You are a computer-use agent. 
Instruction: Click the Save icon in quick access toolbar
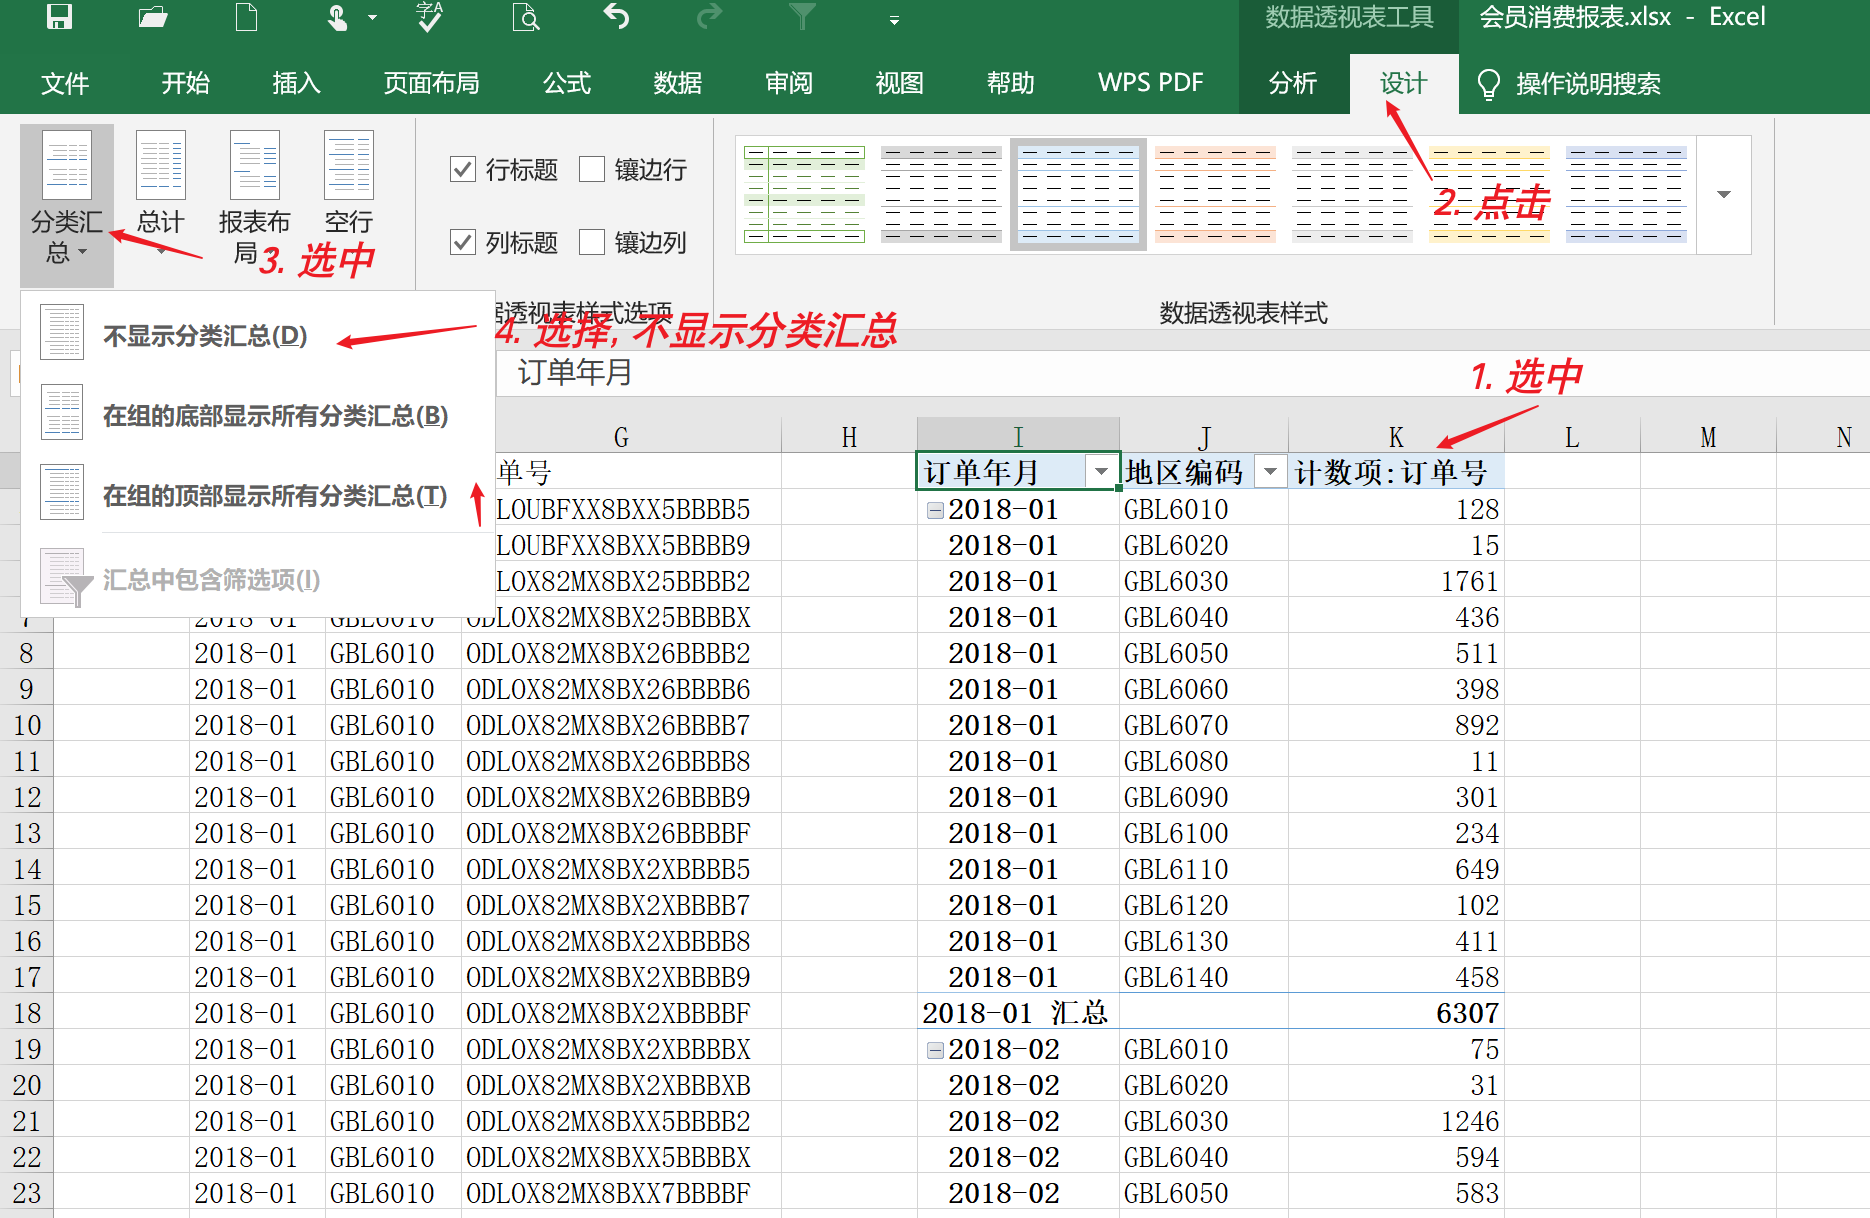[x=60, y=16]
